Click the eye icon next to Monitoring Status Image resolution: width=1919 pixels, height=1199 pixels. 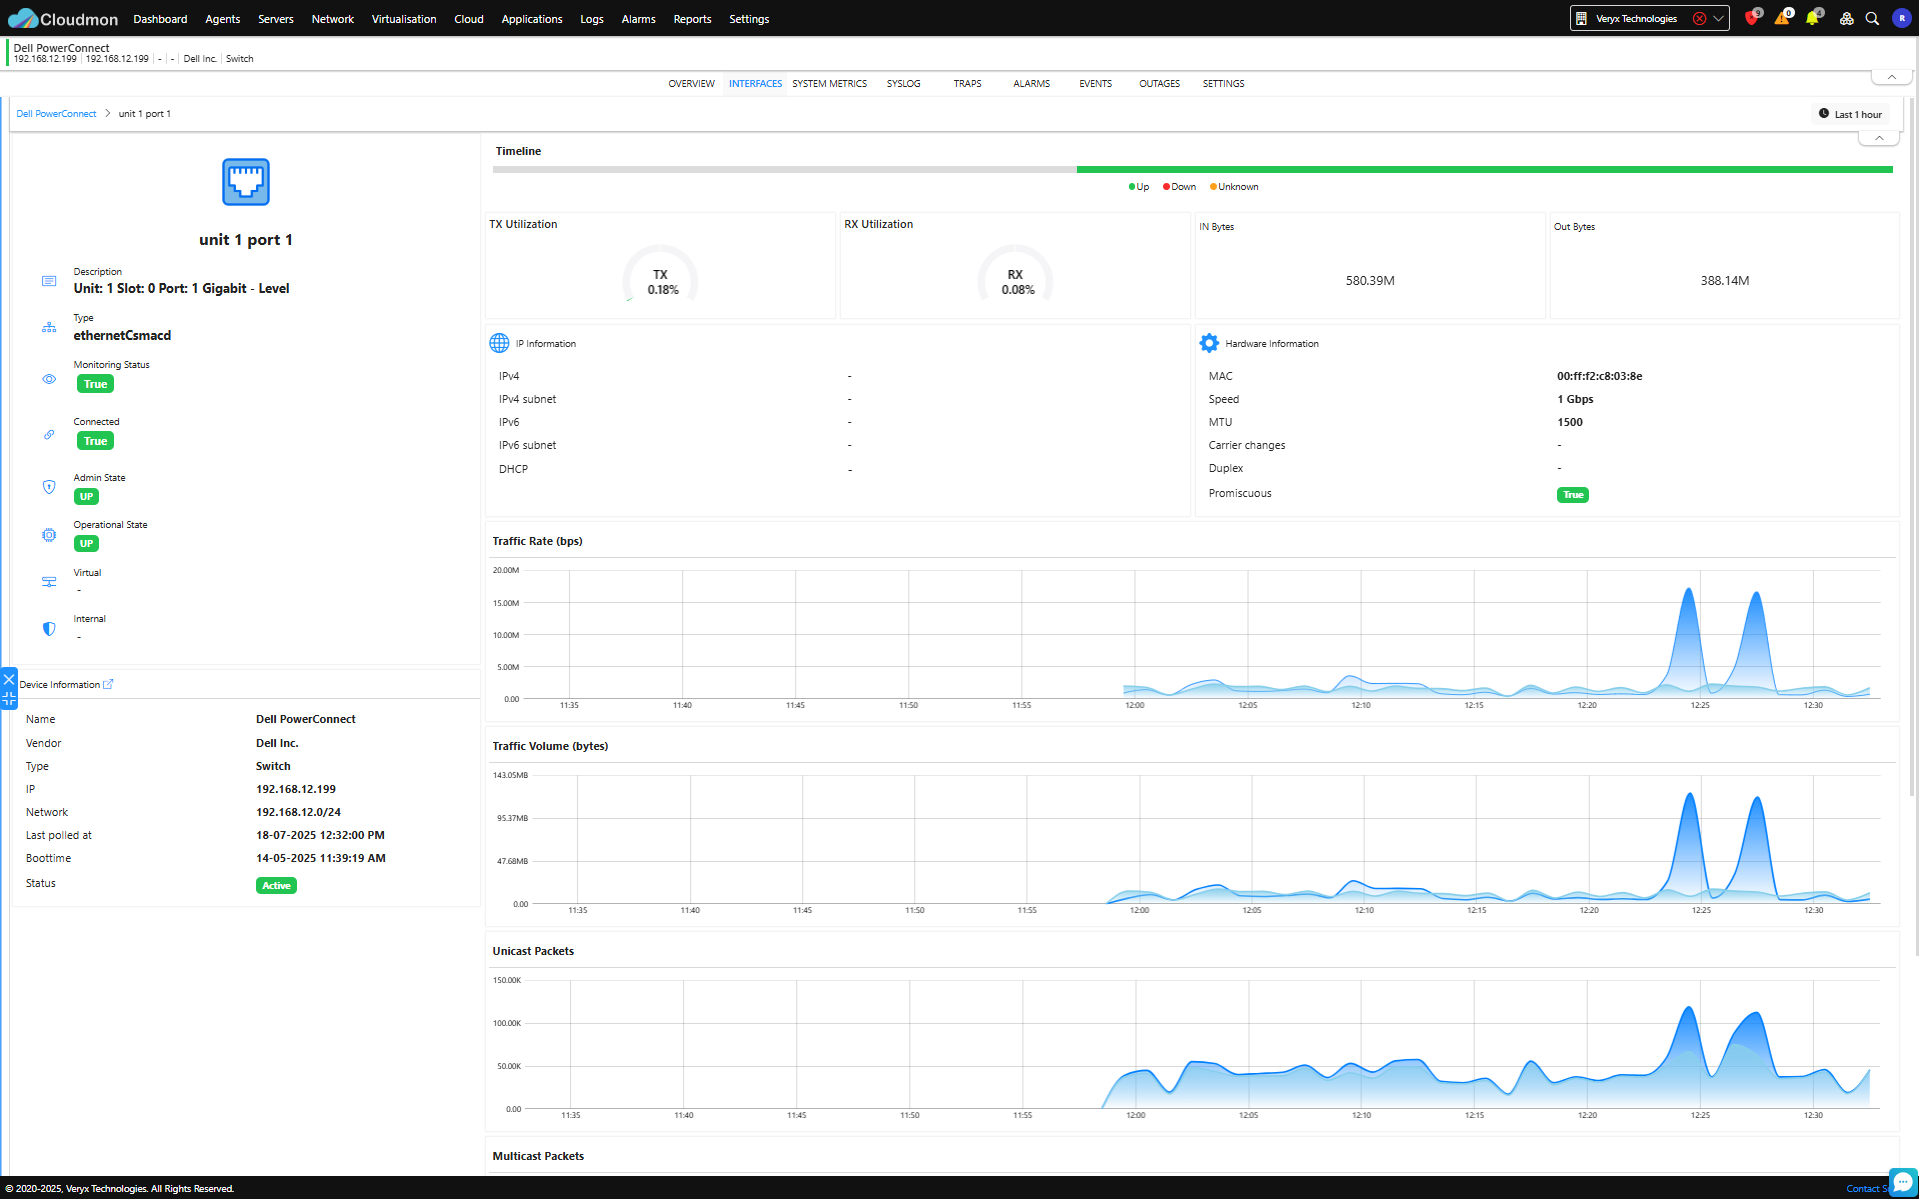pyautogui.click(x=49, y=379)
